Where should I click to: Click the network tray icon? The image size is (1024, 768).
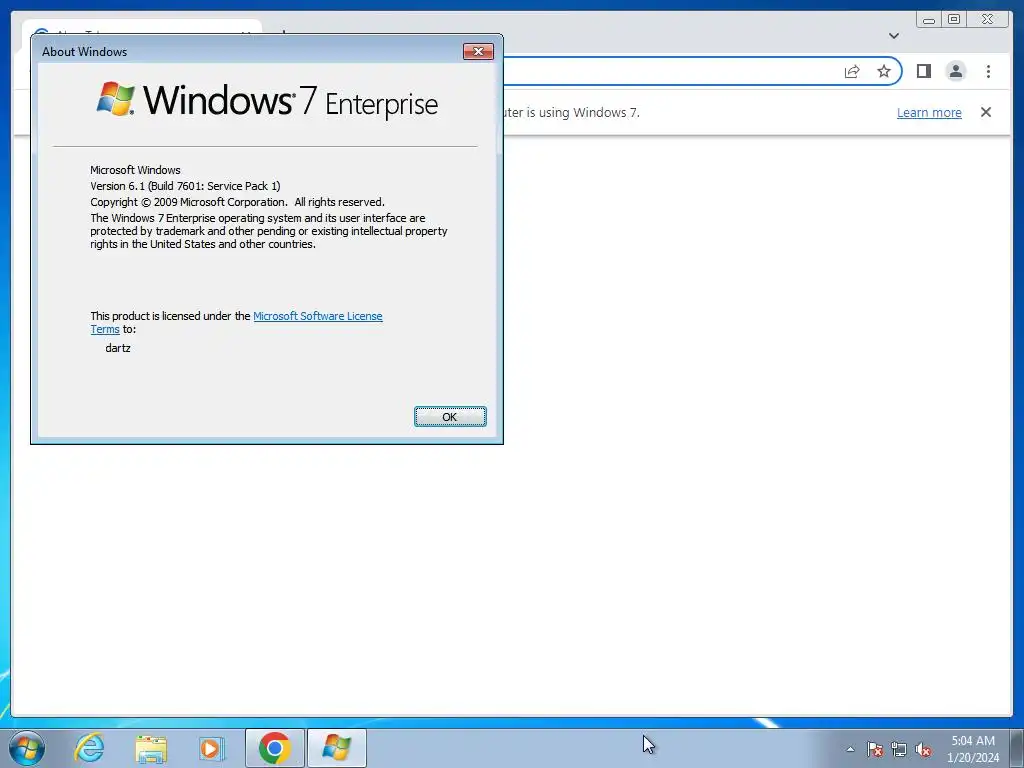click(899, 749)
